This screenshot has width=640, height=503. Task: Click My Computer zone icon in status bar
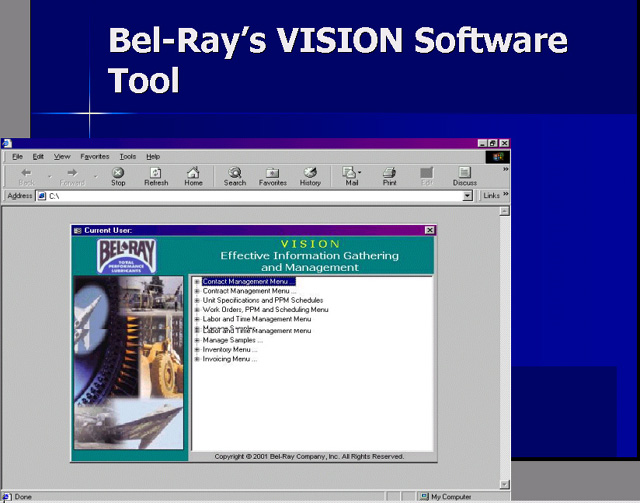point(424,496)
